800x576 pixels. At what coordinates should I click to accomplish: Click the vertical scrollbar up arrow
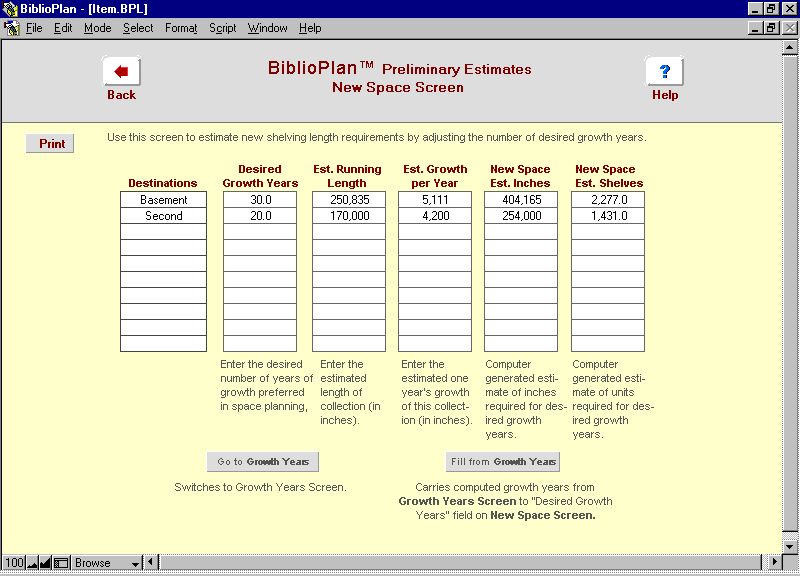pyautogui.click(x=790, y=48)
